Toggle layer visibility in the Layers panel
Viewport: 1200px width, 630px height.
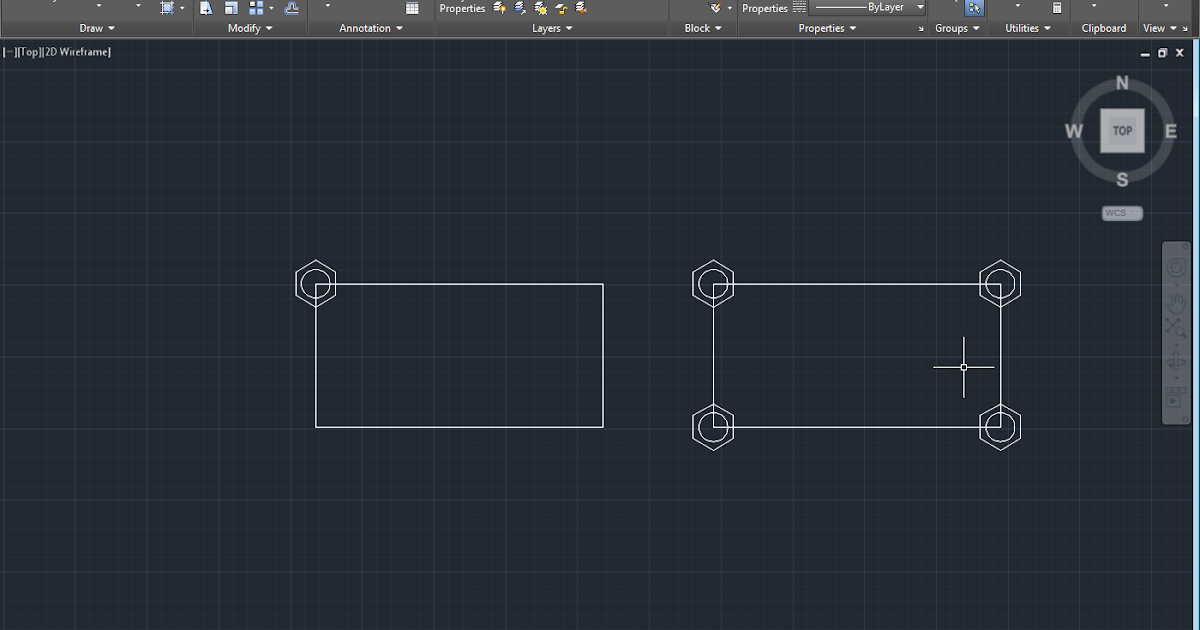500,8
